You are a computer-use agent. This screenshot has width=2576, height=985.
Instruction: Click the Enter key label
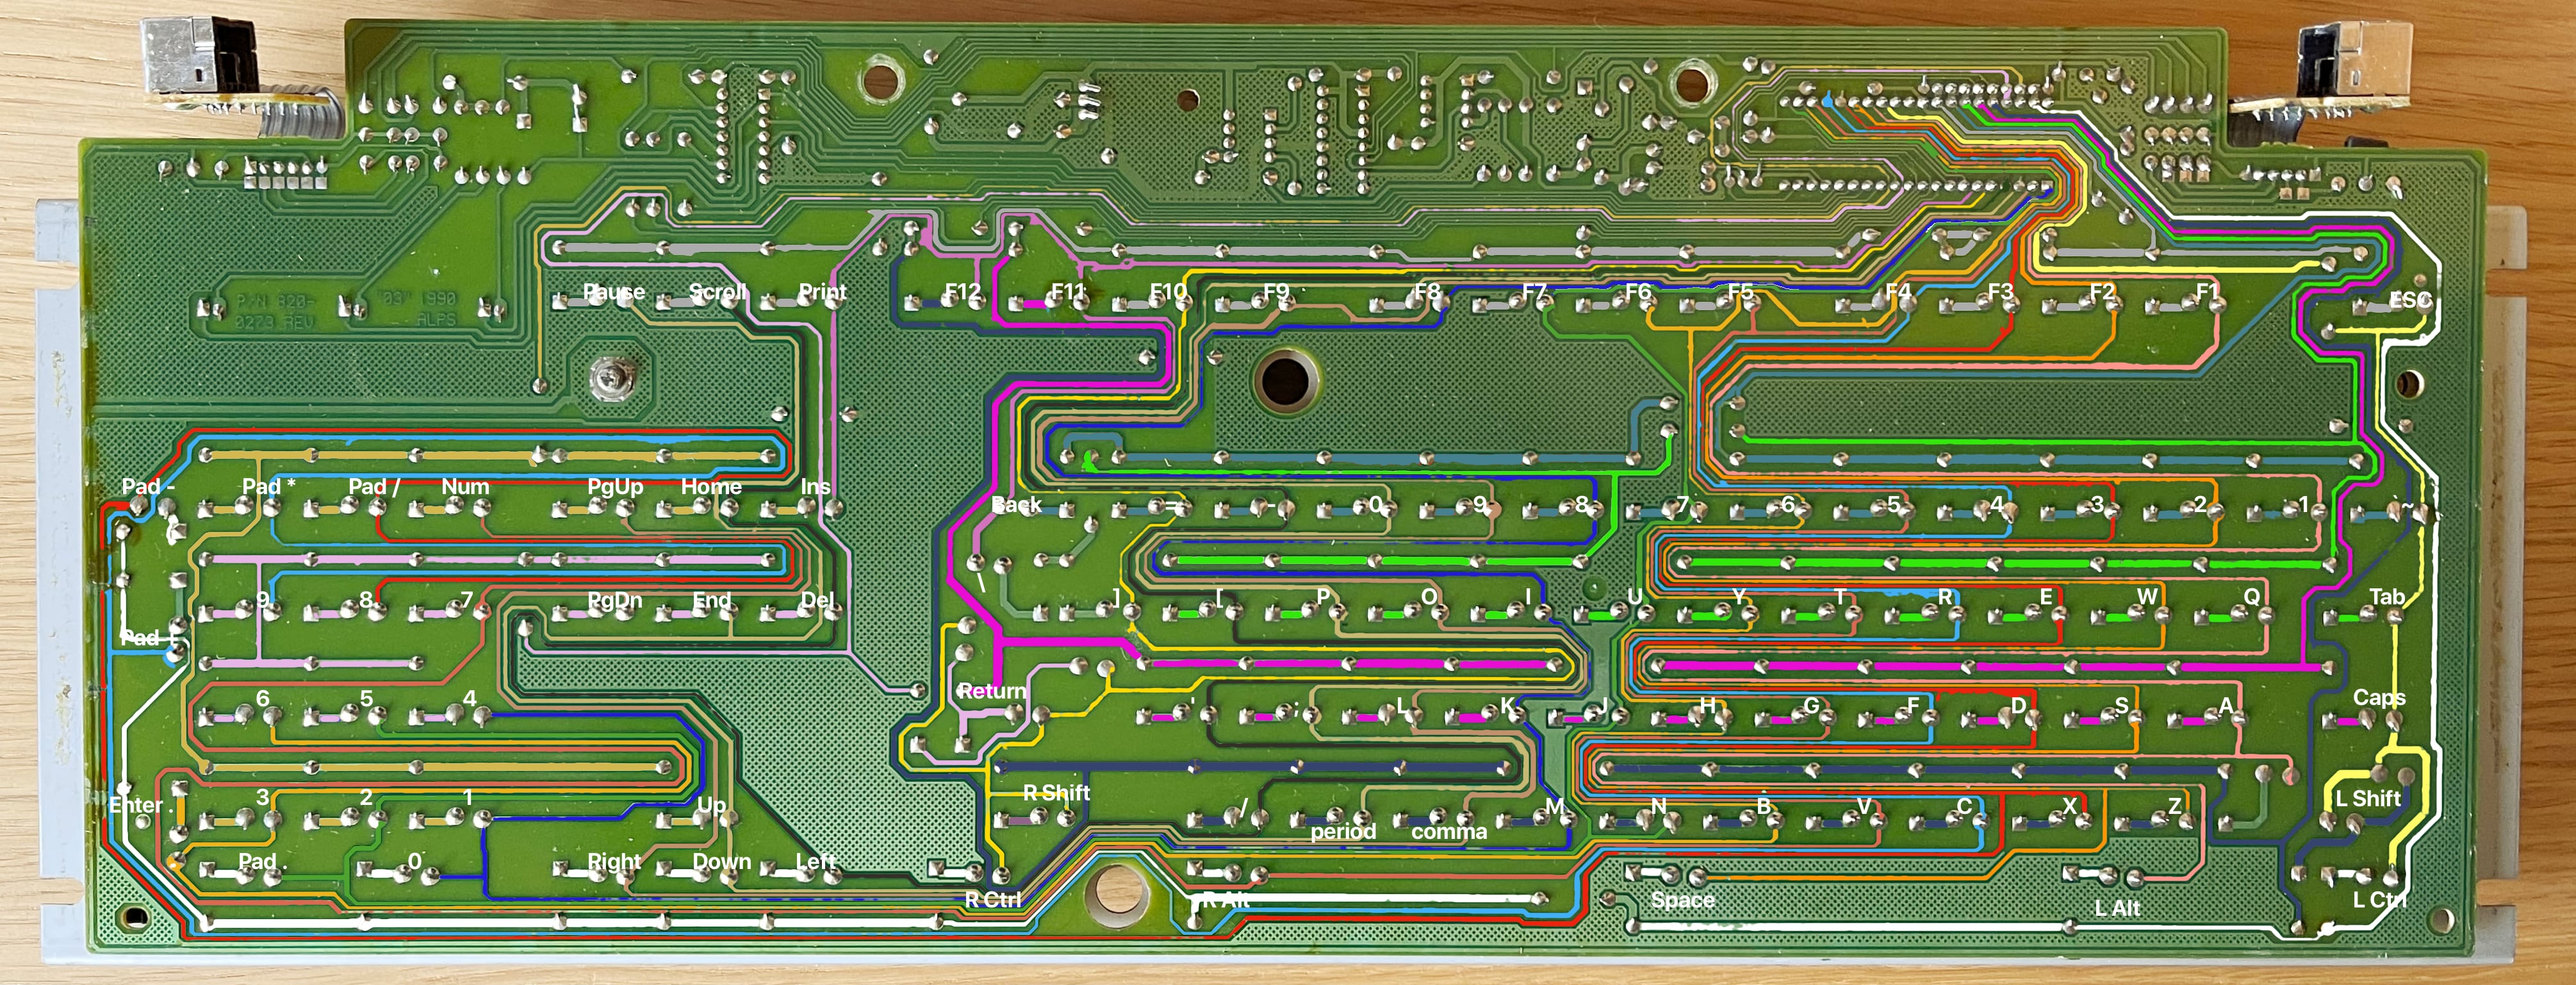[x=138, y=804]
